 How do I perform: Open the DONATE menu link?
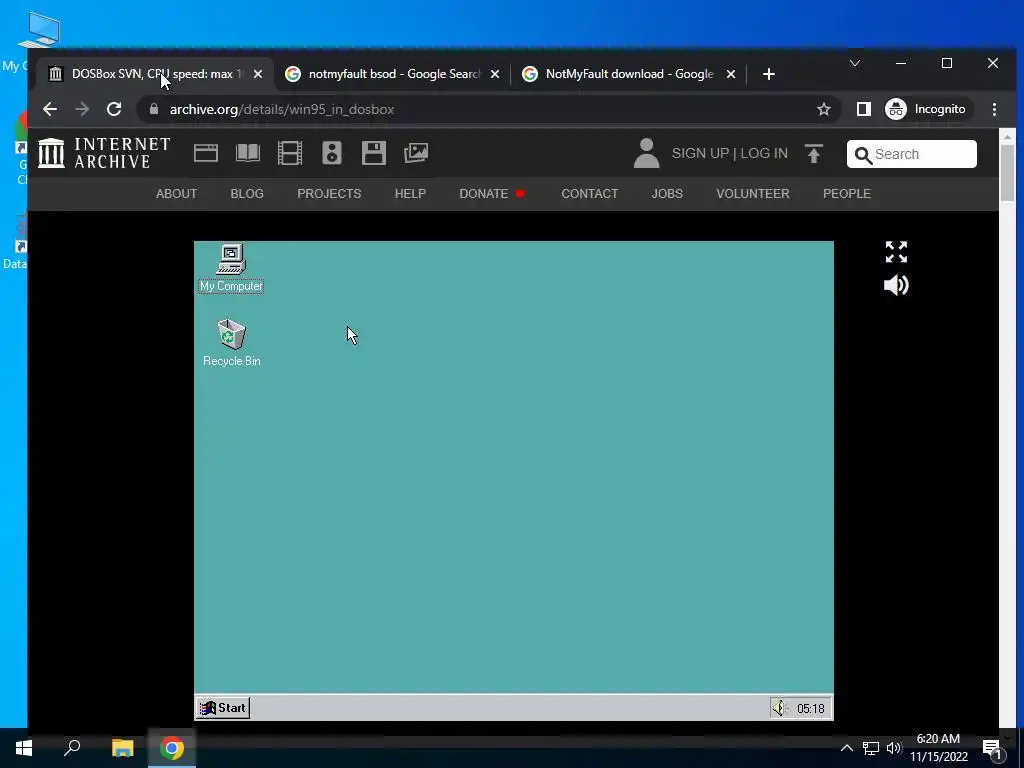pos(492,194)
